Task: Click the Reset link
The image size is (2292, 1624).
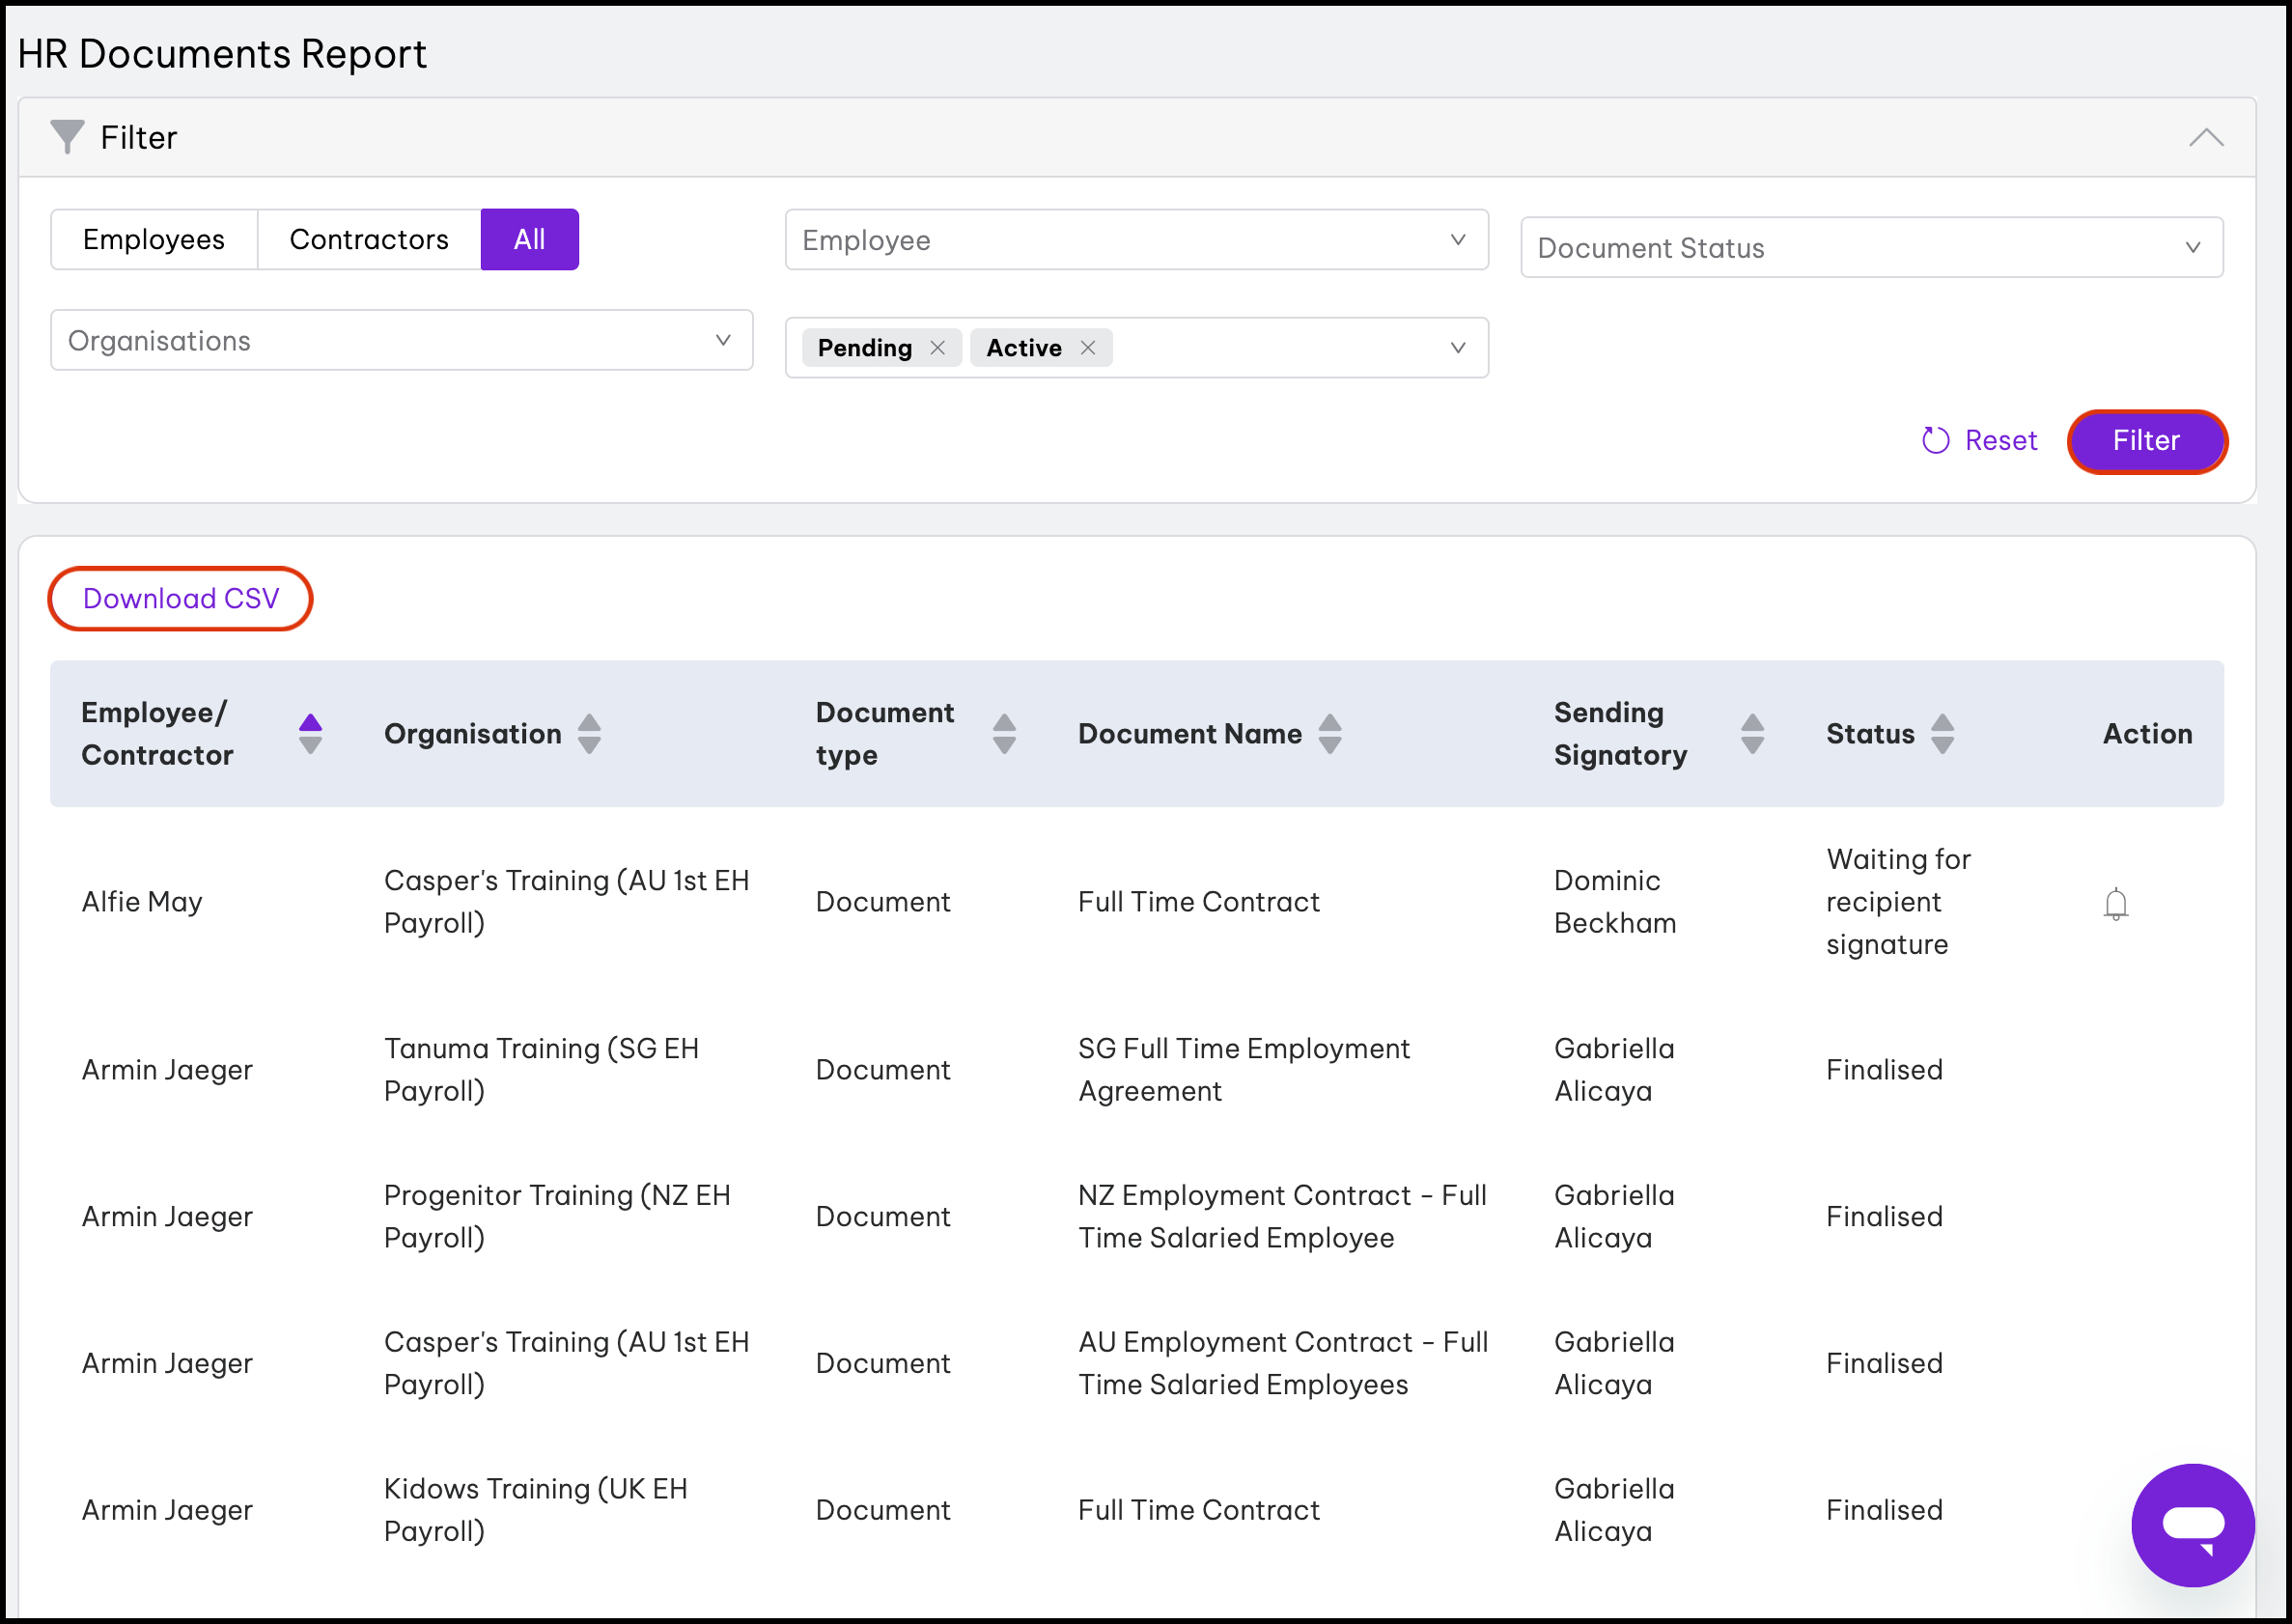Action: tap(1979, 440)
